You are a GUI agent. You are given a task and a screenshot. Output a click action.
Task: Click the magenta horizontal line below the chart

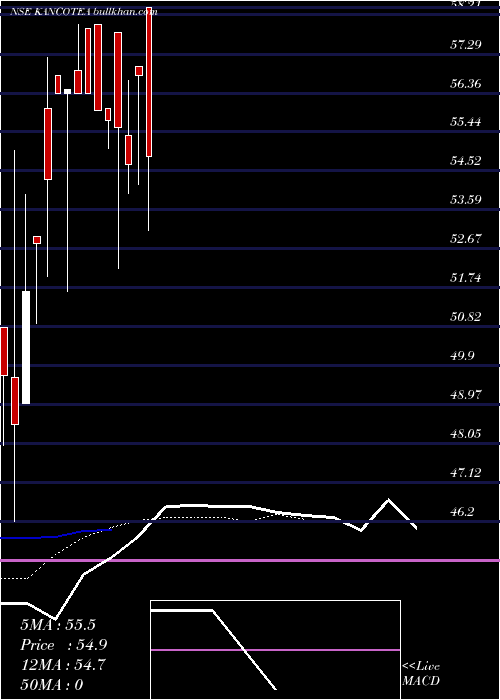click(250, 560)
